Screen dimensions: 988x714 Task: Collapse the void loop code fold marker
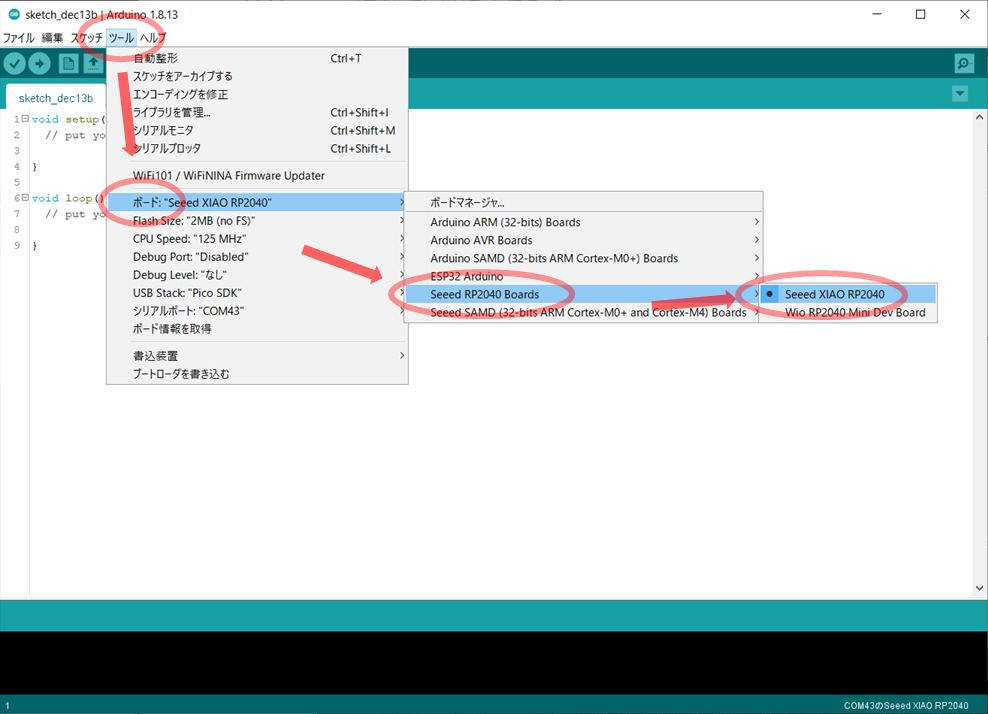(x=25, y=198)
